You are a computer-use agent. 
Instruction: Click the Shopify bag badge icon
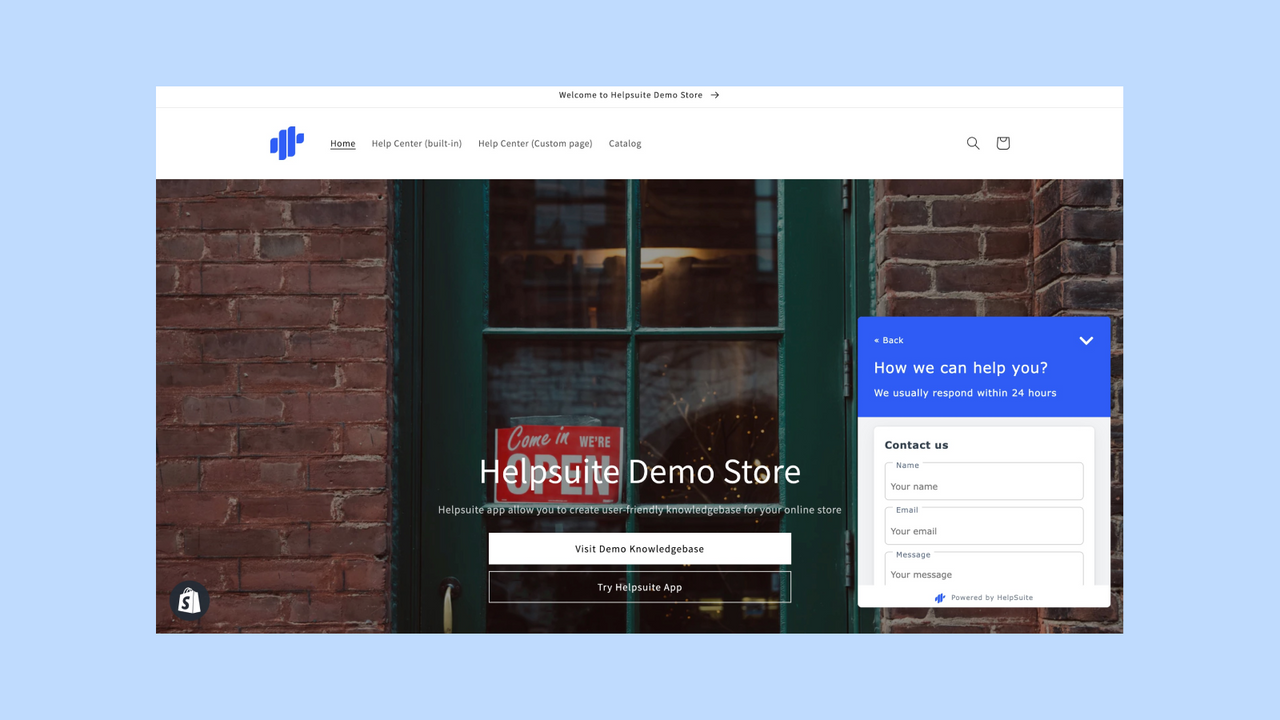pos(189,600)
